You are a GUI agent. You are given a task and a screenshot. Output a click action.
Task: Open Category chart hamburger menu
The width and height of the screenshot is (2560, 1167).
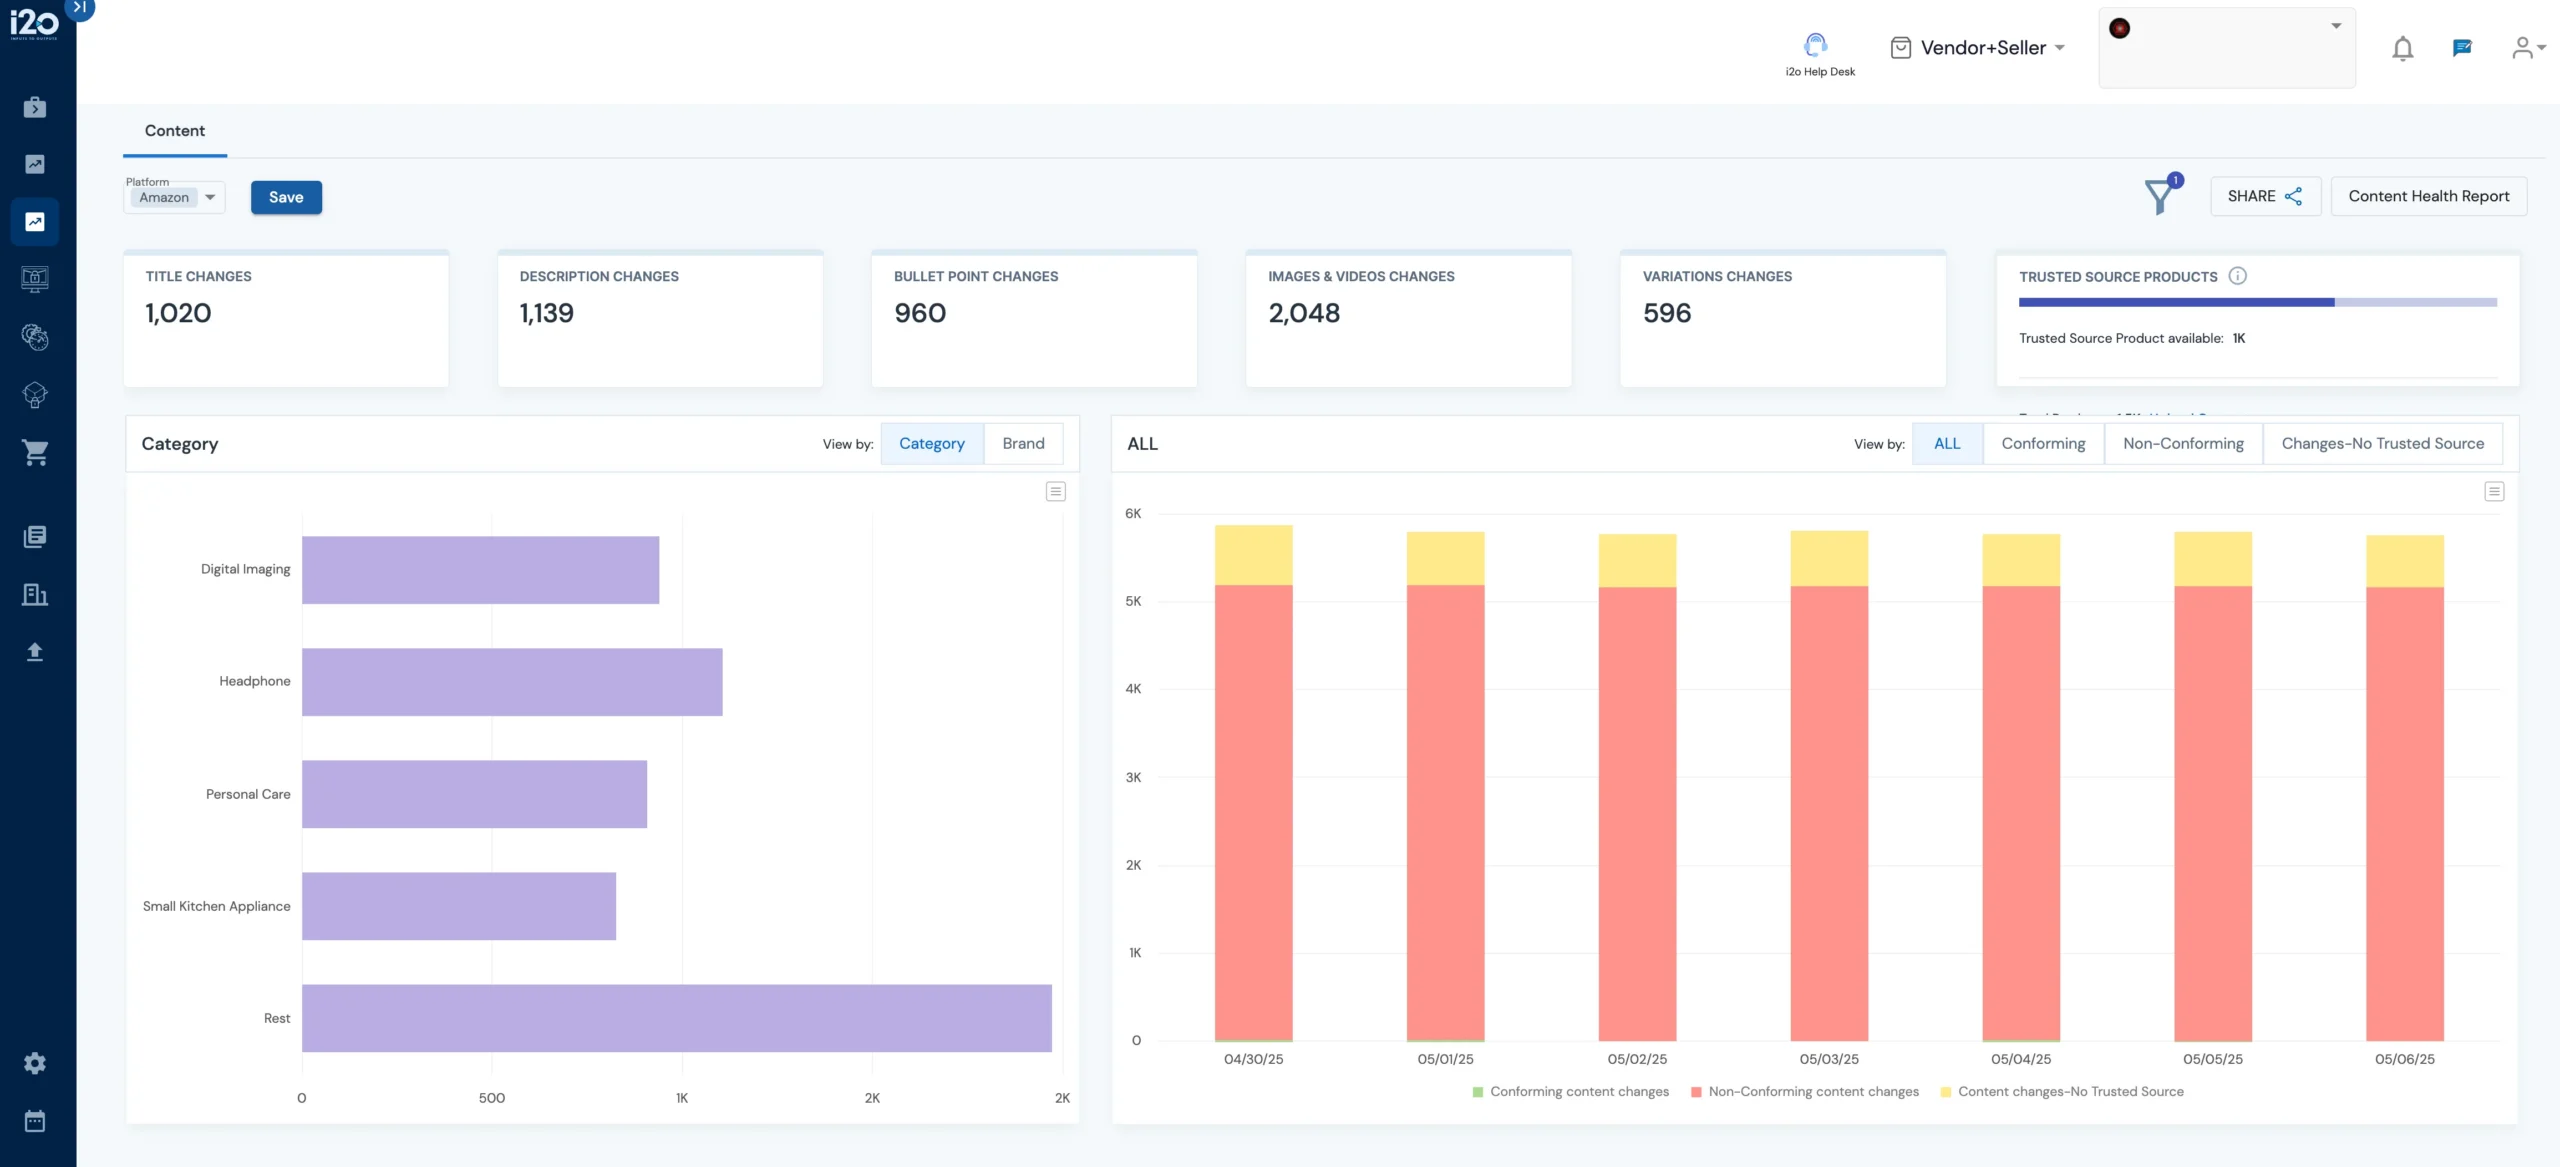point(1055,492)
